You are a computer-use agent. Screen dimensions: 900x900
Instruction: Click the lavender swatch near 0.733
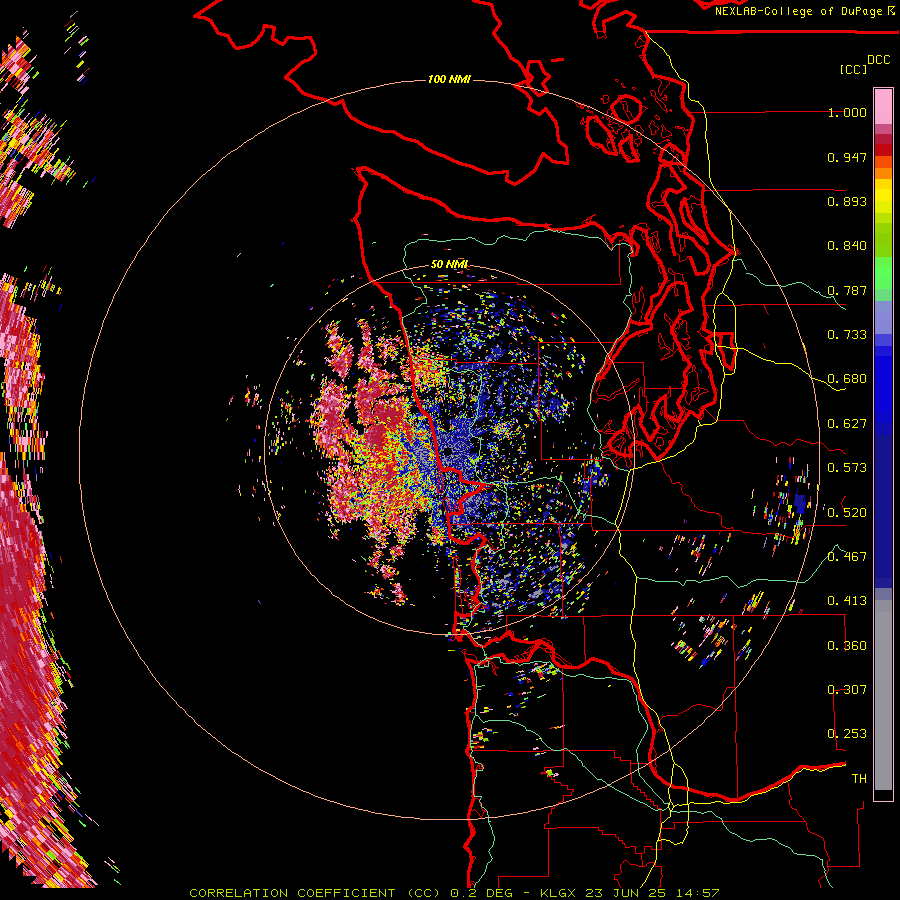pyautogui.click(x=883, y=317)
